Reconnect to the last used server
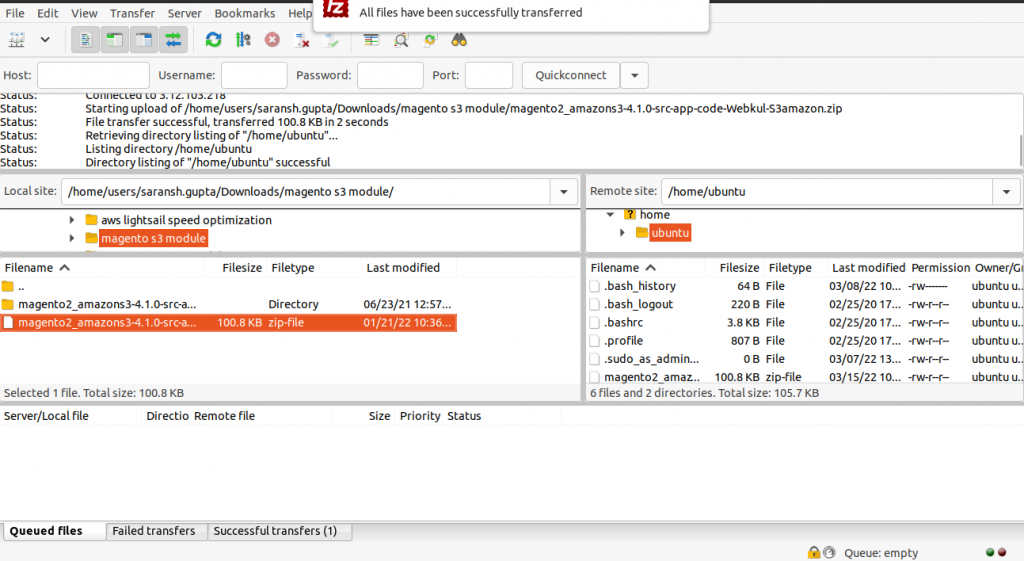 332,40
